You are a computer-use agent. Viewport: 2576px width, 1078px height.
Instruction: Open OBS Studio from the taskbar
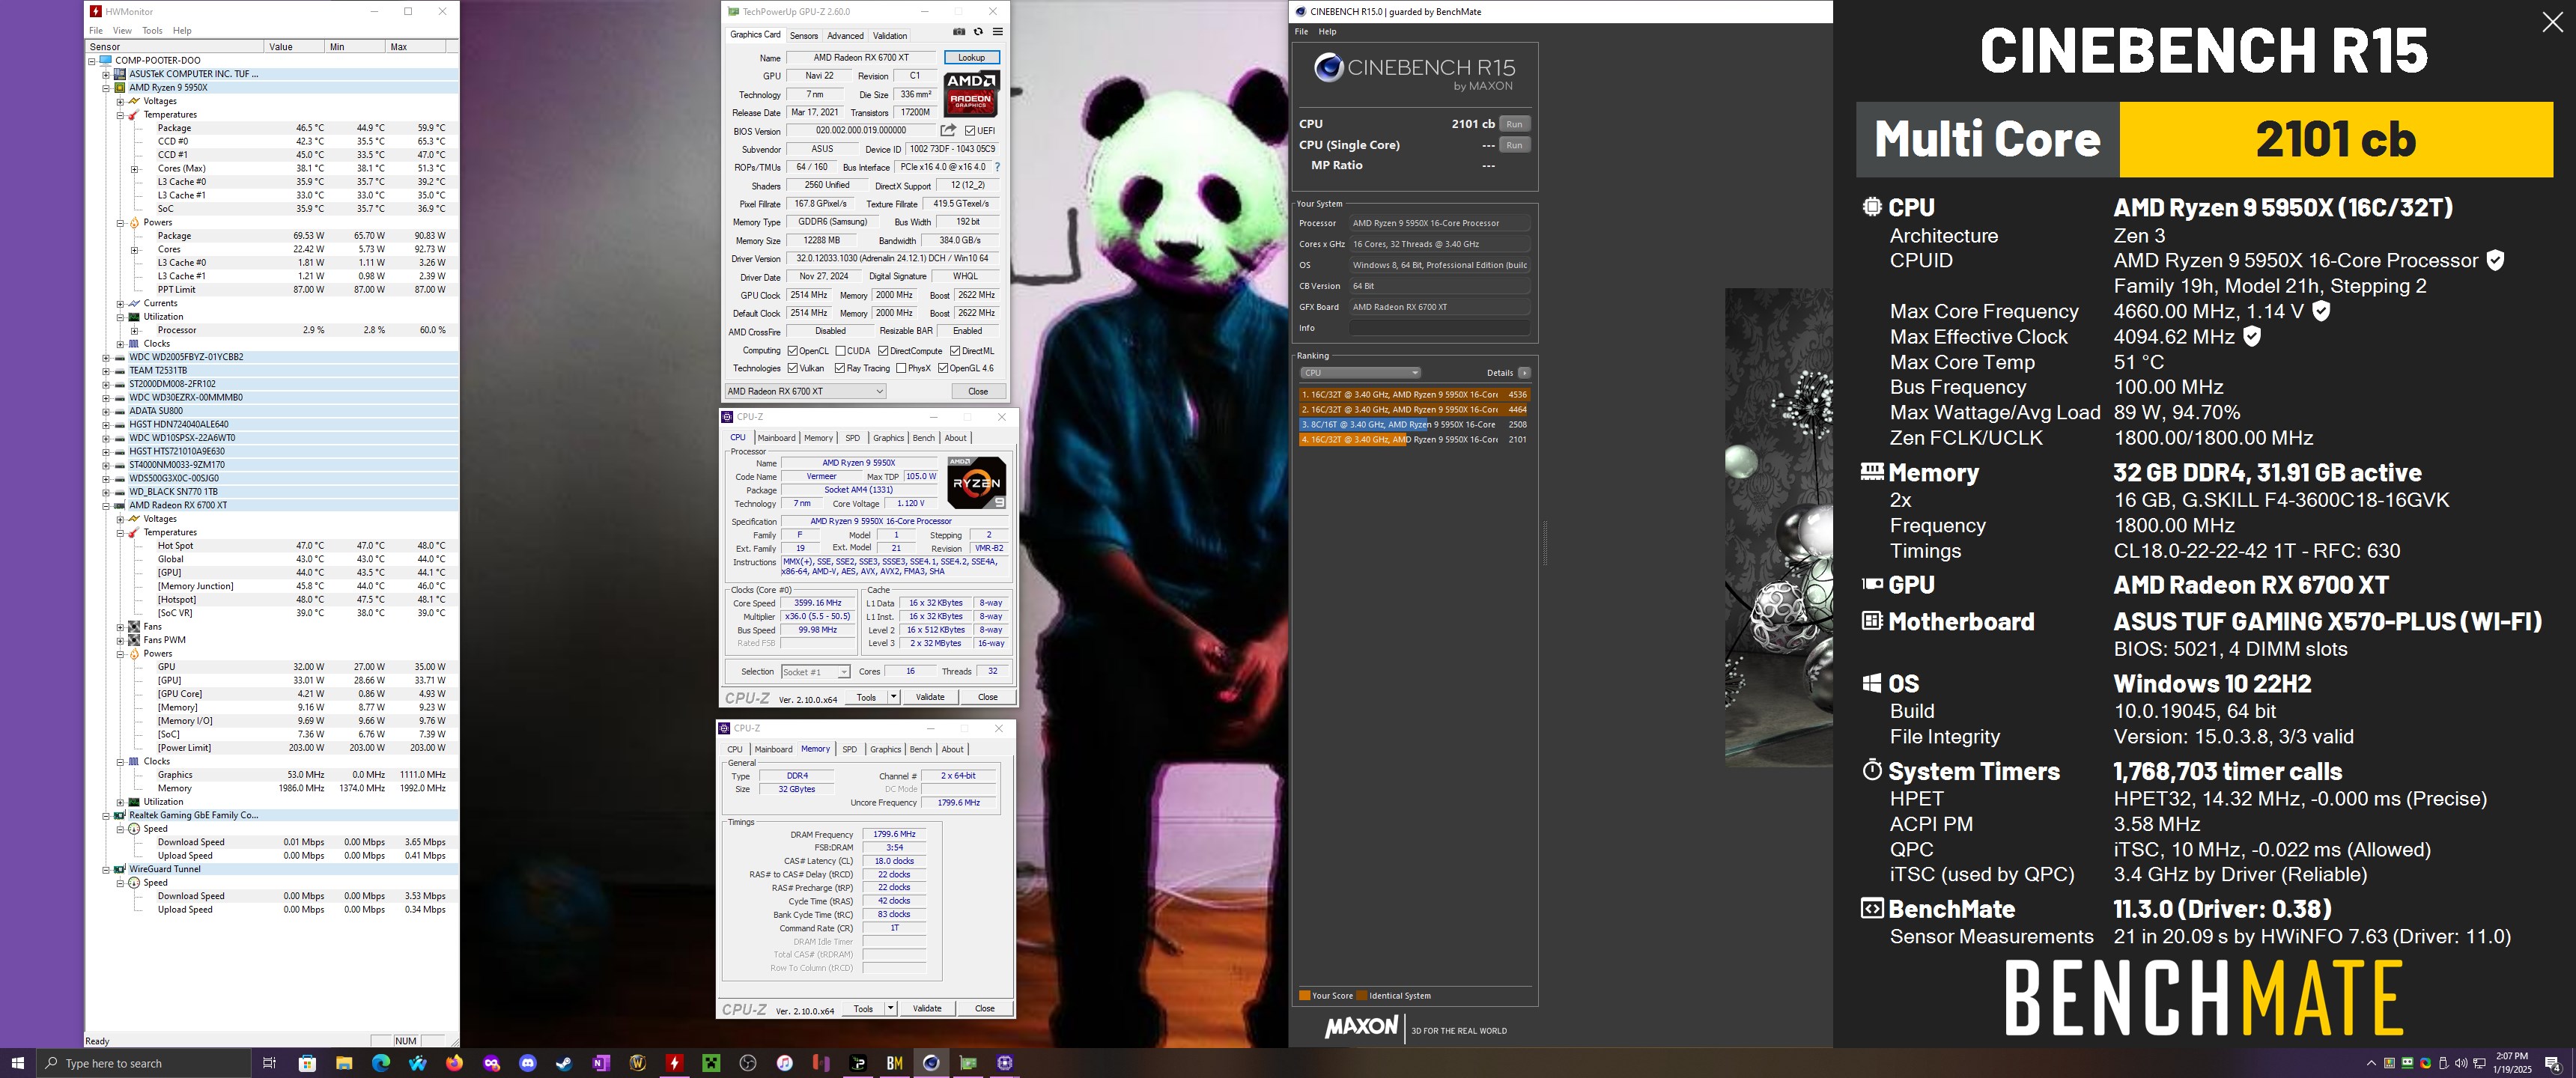pyautogui.click(x=748, y=1063)
